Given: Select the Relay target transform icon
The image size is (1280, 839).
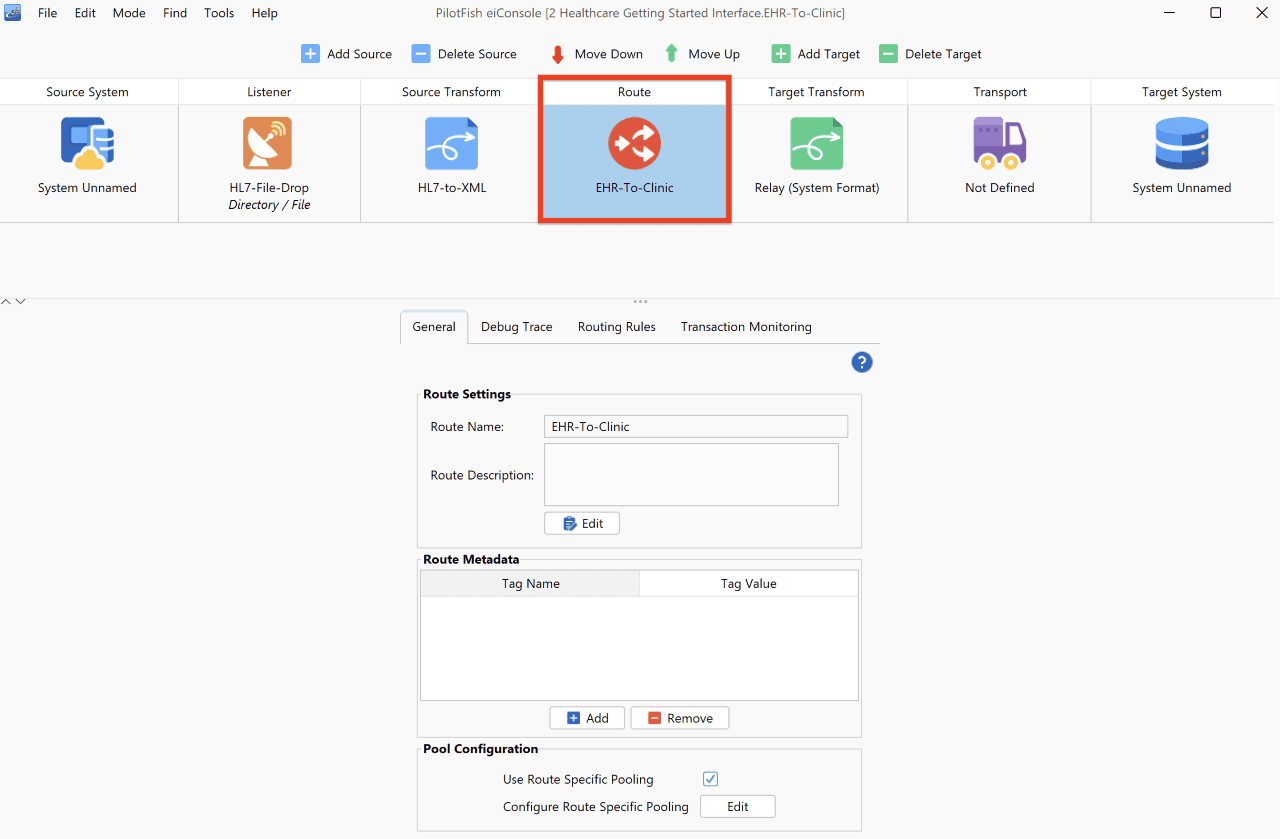Looking at the screenshot, I should tap(816, 143).
